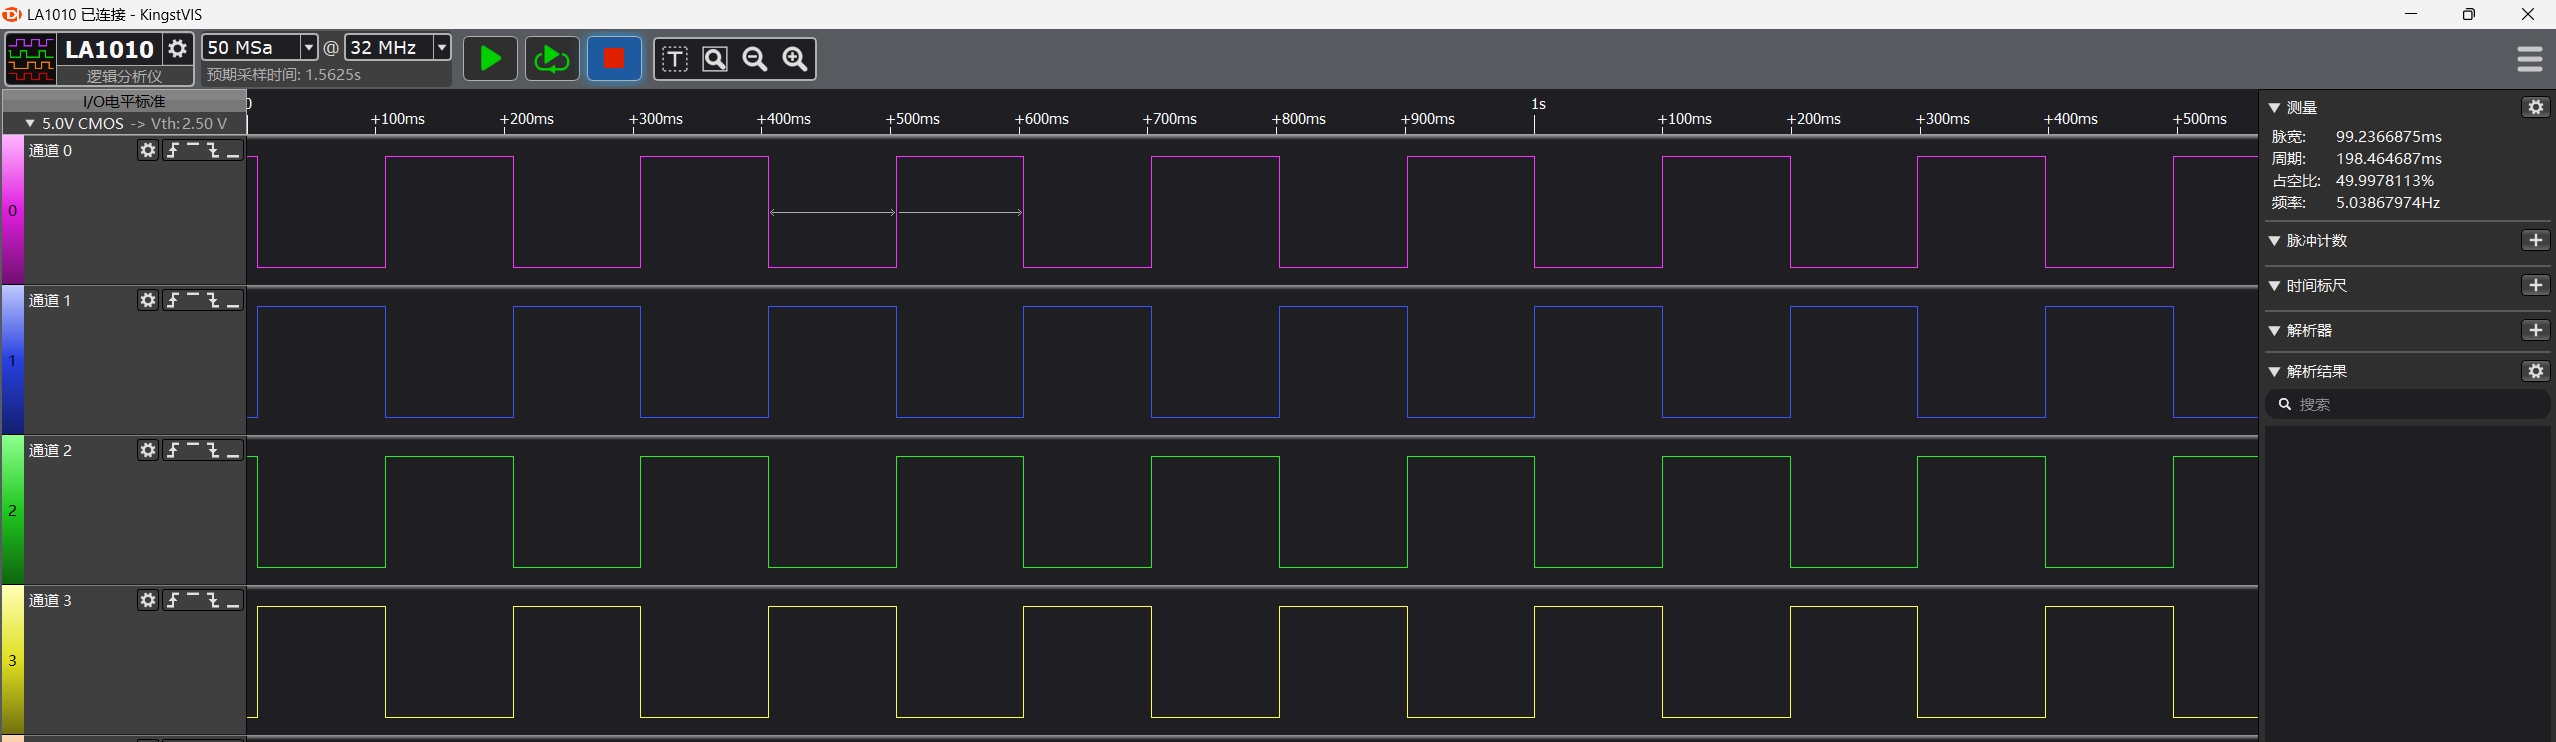Set rising-edge trigger on 通道 1

point(173,300)
